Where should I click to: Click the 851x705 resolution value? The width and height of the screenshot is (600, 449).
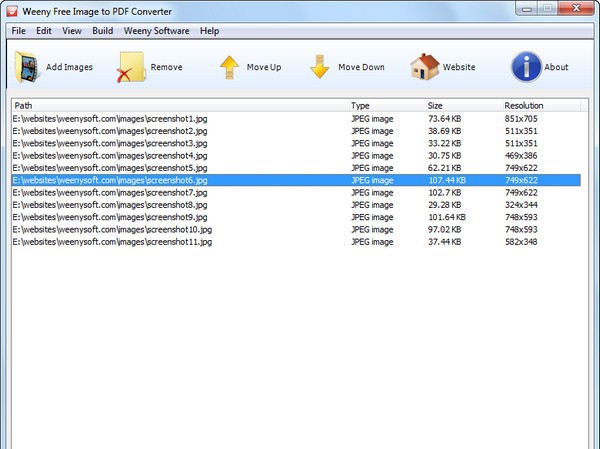click(521, 119)
